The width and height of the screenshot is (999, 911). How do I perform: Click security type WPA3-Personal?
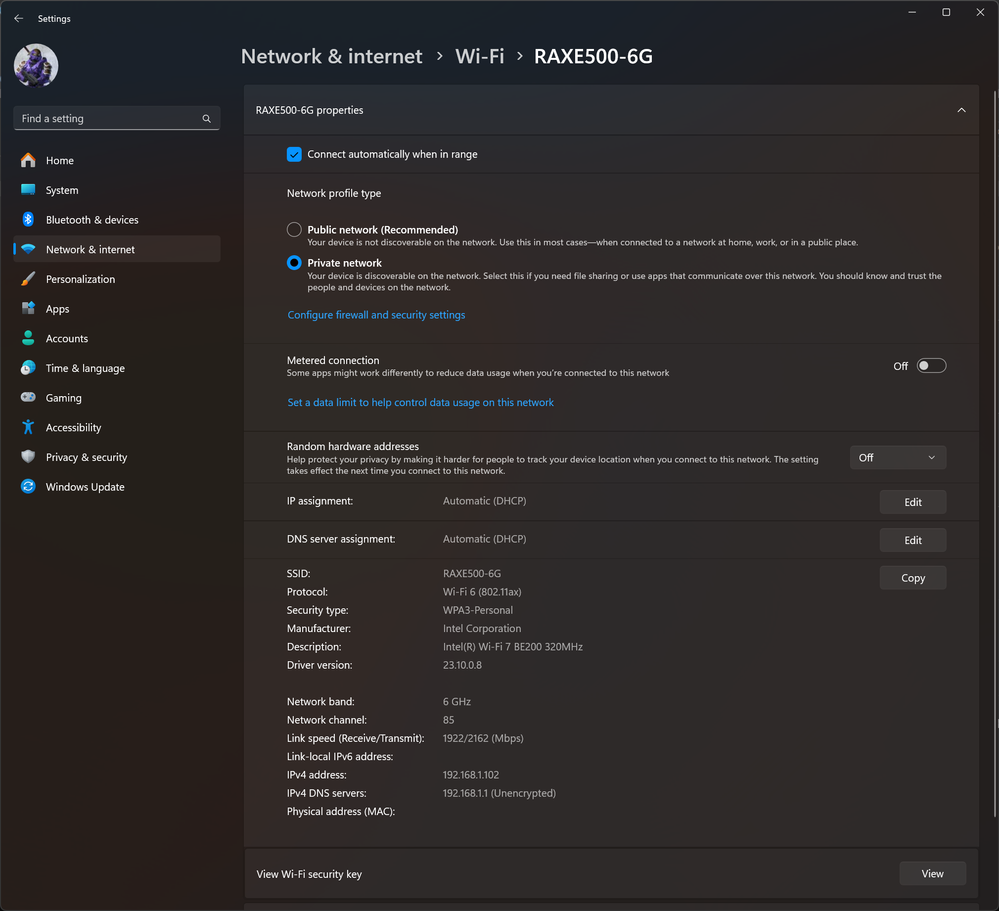tap(477, 610)
